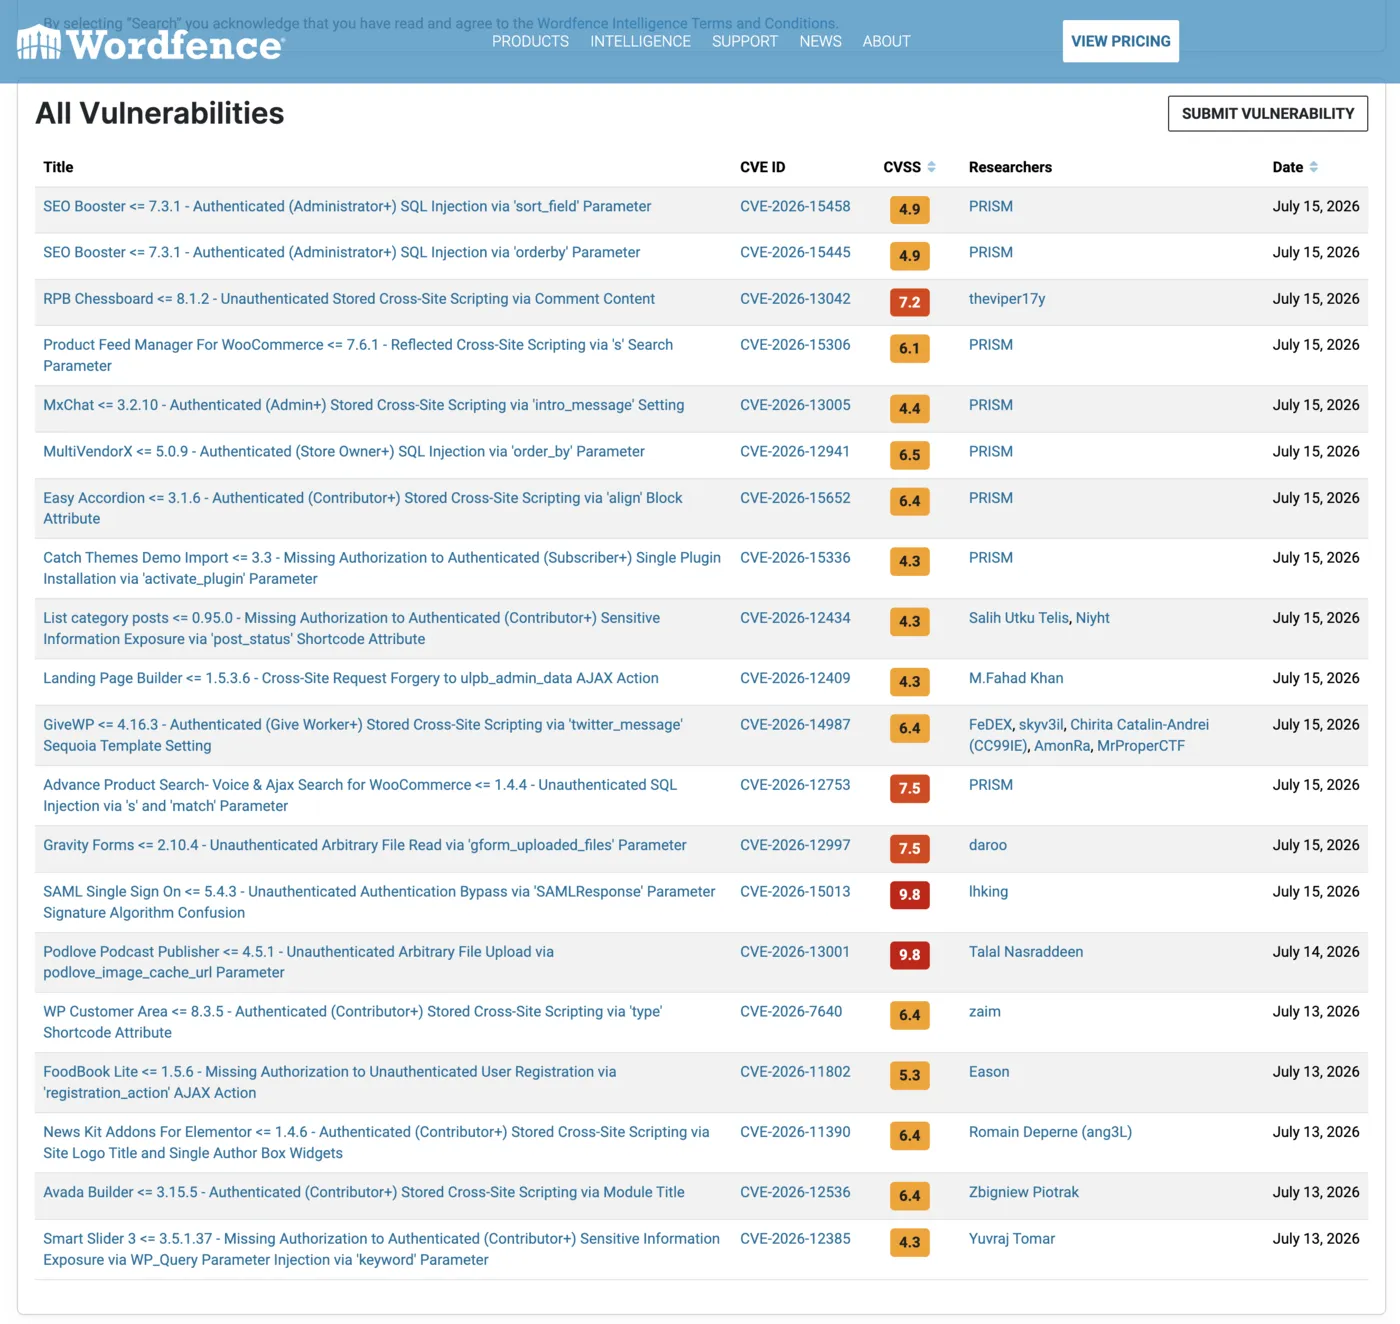Open Gravity Forms Arbitrary File Read entry

(x=365, y=845)
